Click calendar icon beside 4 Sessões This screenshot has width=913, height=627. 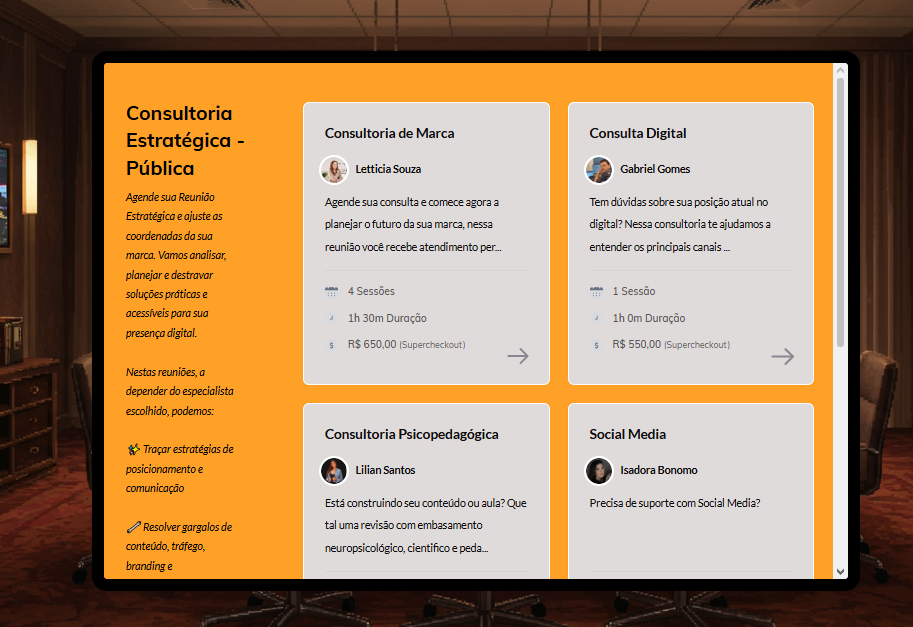coord(331,291)
